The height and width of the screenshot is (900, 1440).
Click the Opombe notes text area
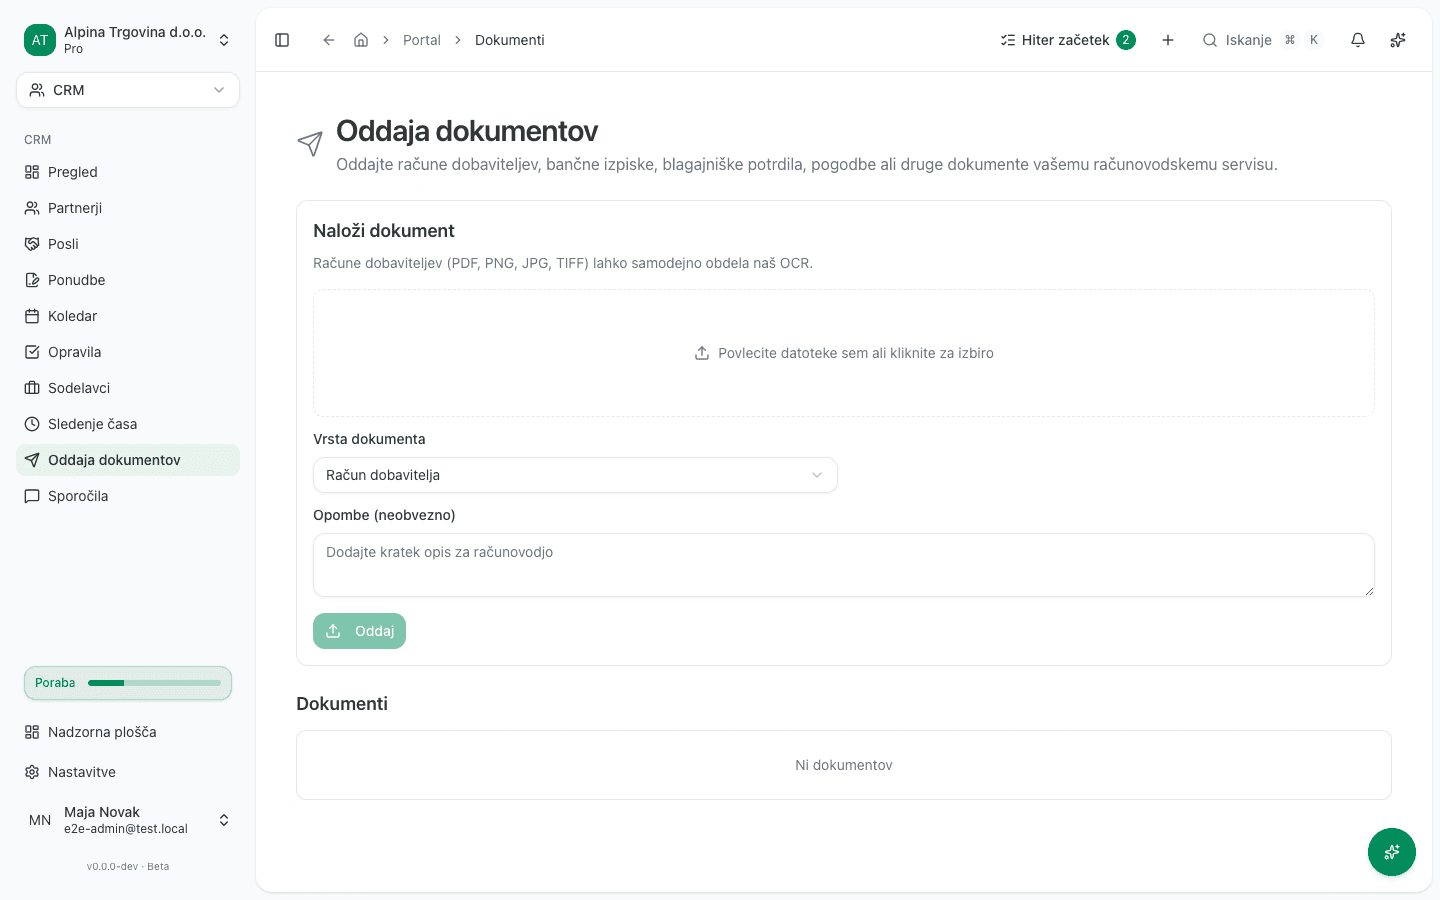pyautogui.click(x=844, y=565)
